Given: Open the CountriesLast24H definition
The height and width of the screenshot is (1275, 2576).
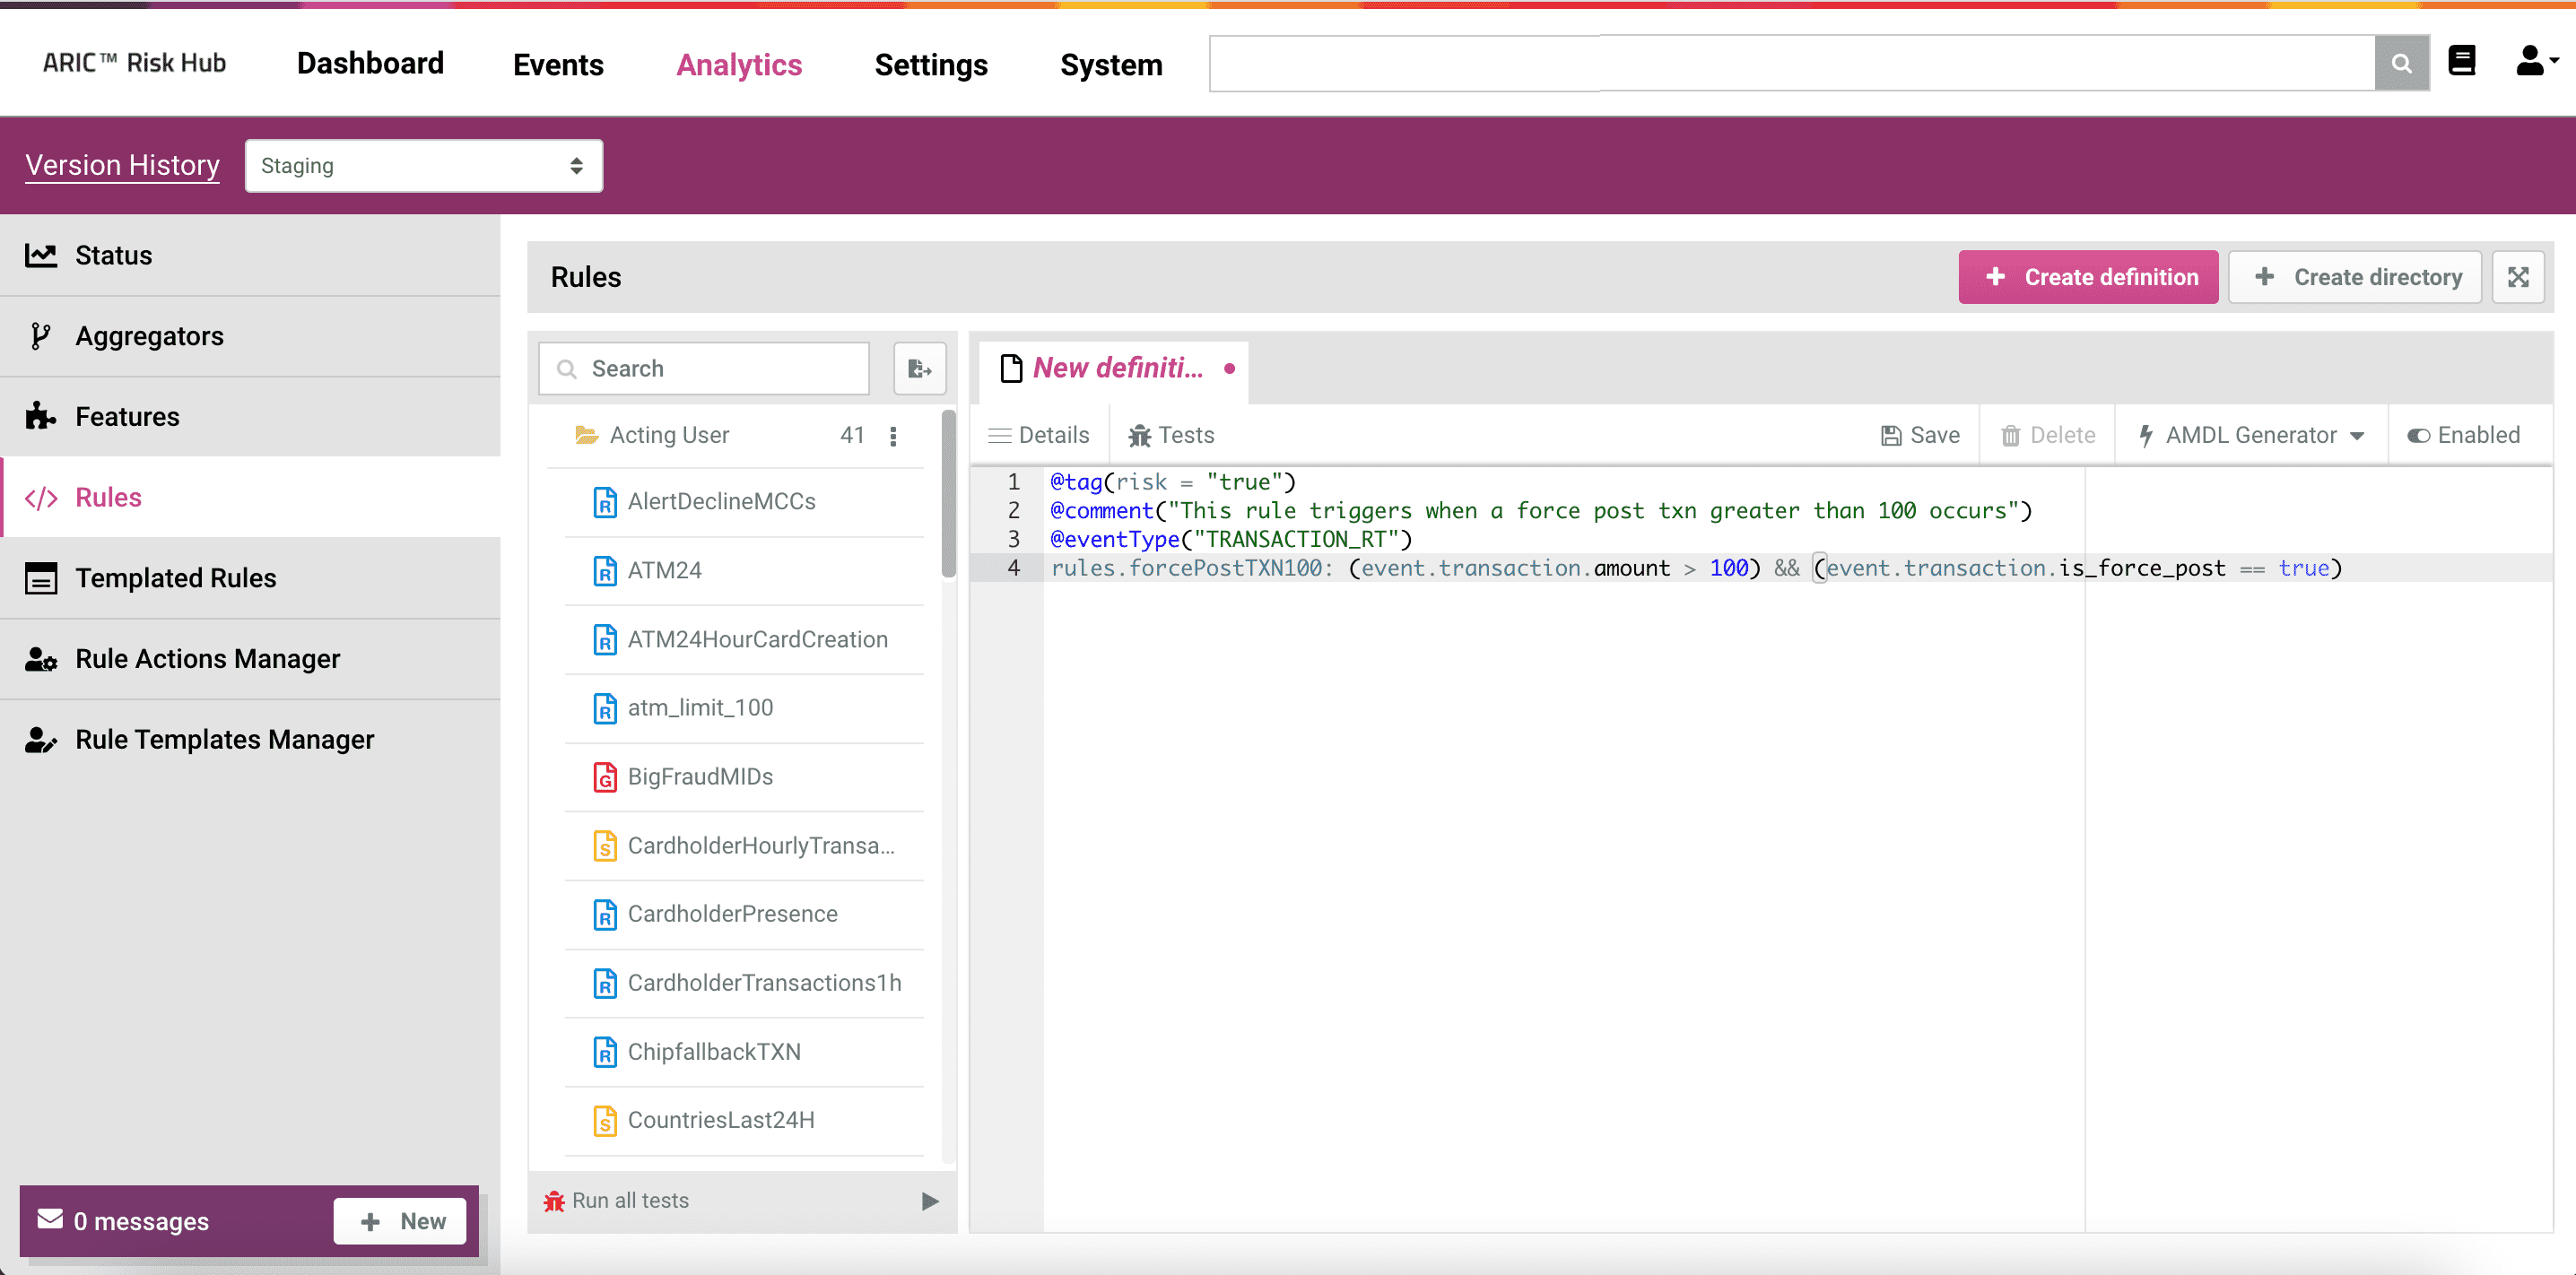Looking at the screenshot, I should (744, 1121).
